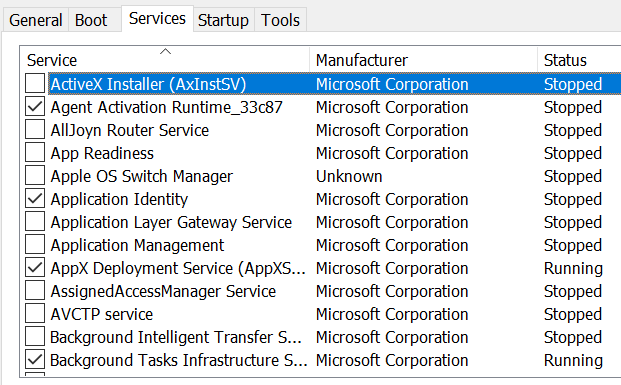Viewport: 621px width, 385px height.
Task: Click Stopped status of AssignedAccessManager Service
Action: [573, 291]
